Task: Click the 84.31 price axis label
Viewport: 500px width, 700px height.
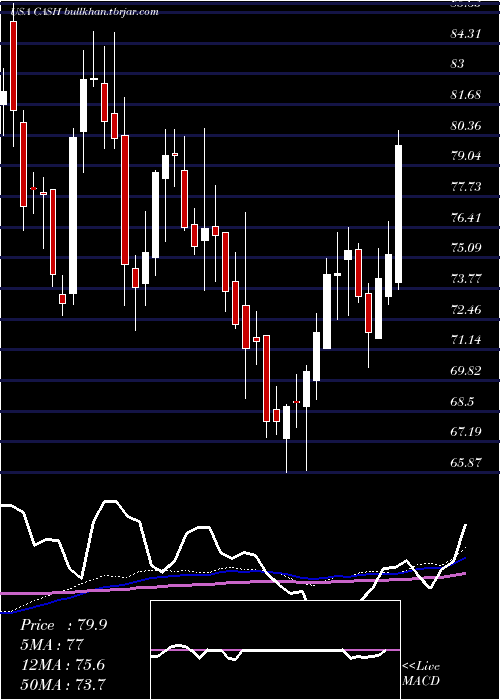Action: coord(466,33)
